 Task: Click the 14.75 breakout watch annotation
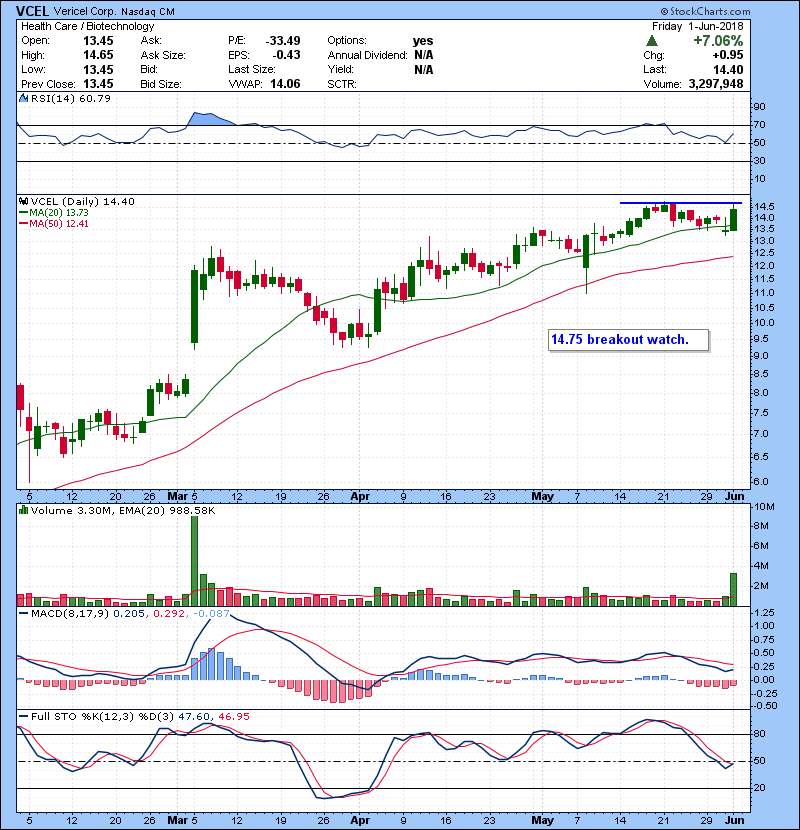[628, 340]
